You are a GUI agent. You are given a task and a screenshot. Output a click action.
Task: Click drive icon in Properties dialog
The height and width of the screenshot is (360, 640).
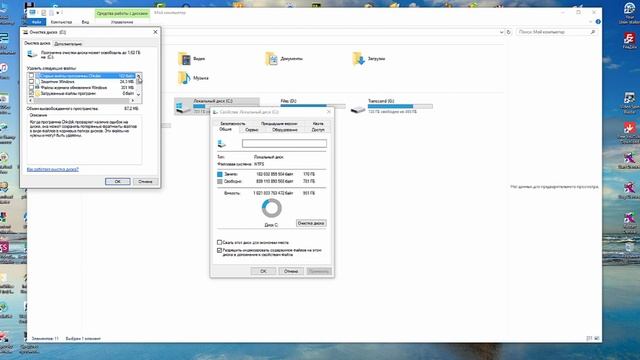[x=222, y=144]
